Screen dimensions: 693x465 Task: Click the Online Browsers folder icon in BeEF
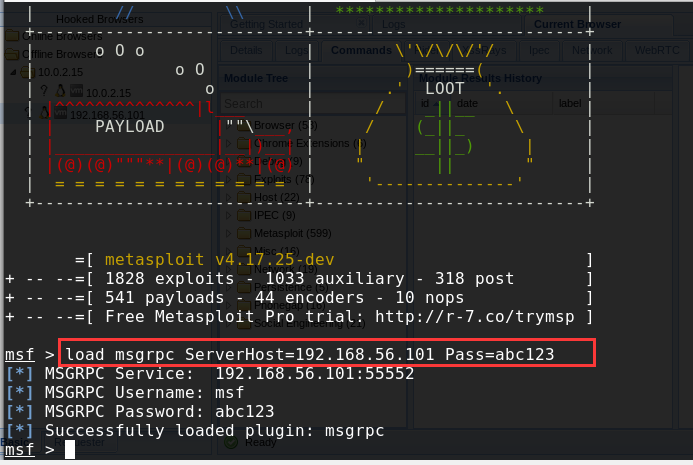tap(12, 36)
